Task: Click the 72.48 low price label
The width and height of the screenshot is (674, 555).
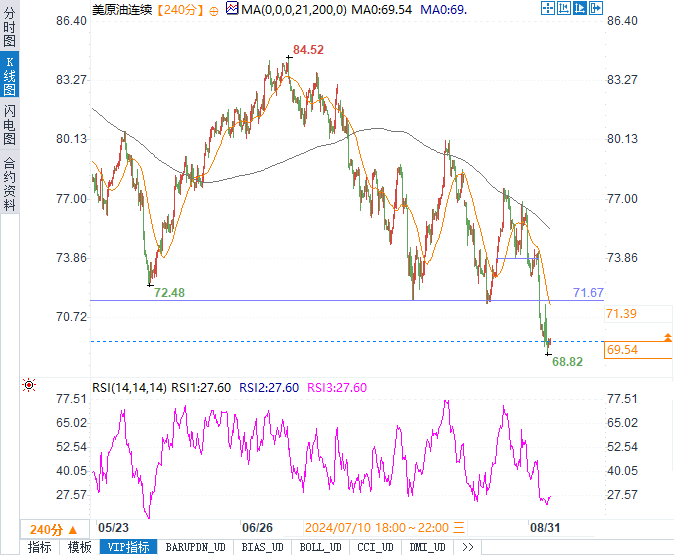Action: (x=169, y=293)
